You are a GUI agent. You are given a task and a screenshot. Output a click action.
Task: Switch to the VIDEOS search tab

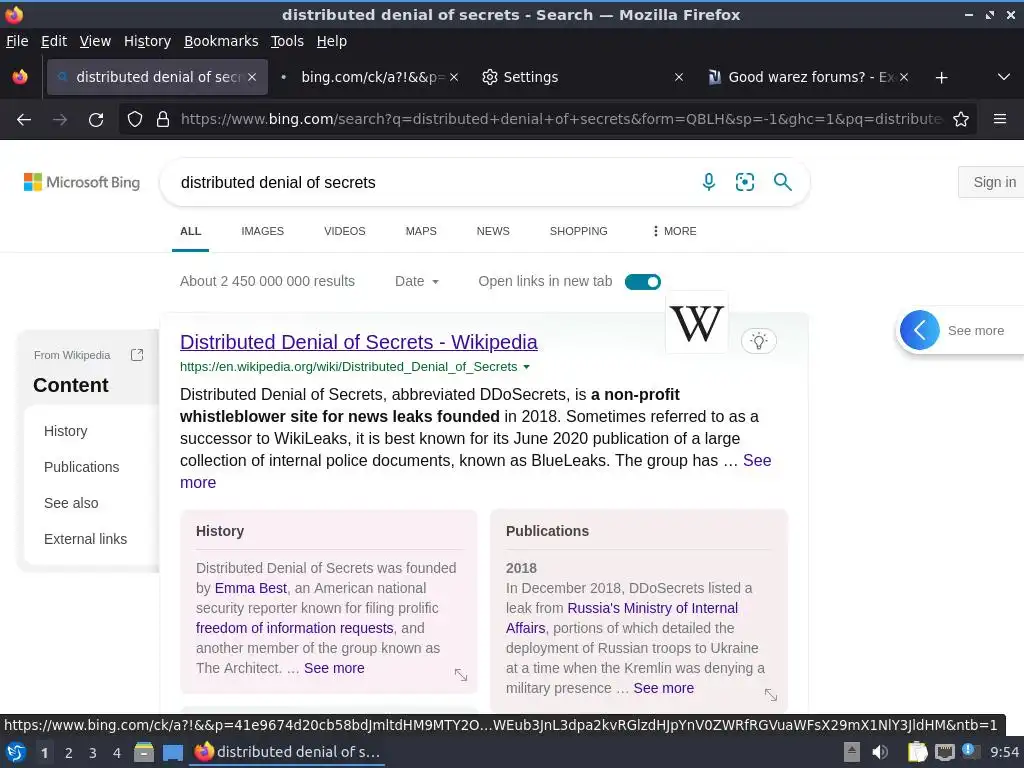pos(345,231)
